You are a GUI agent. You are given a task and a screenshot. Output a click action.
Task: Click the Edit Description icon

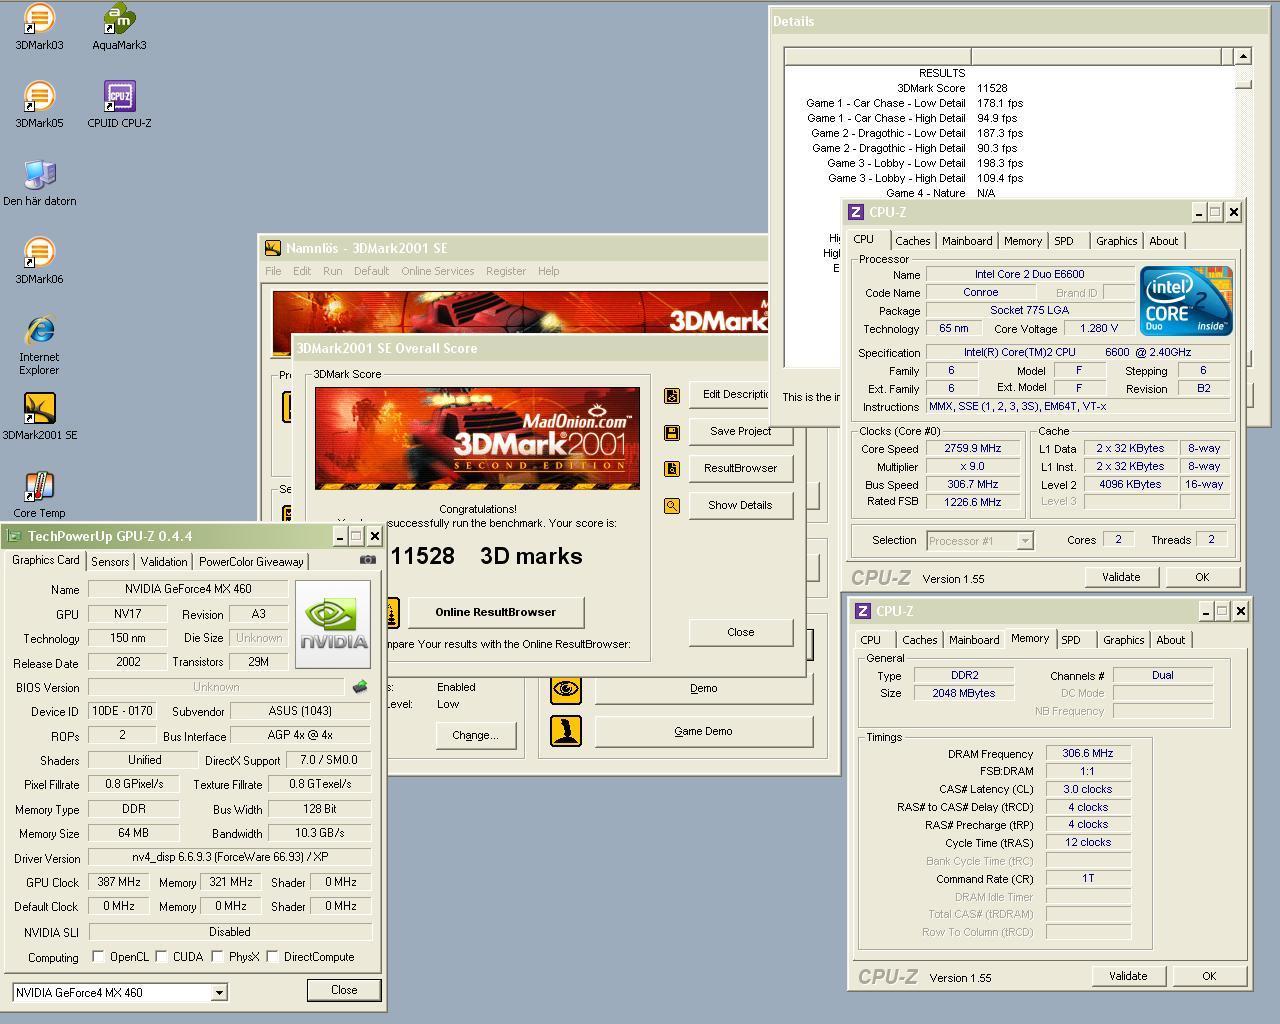(x=672, y=396)
